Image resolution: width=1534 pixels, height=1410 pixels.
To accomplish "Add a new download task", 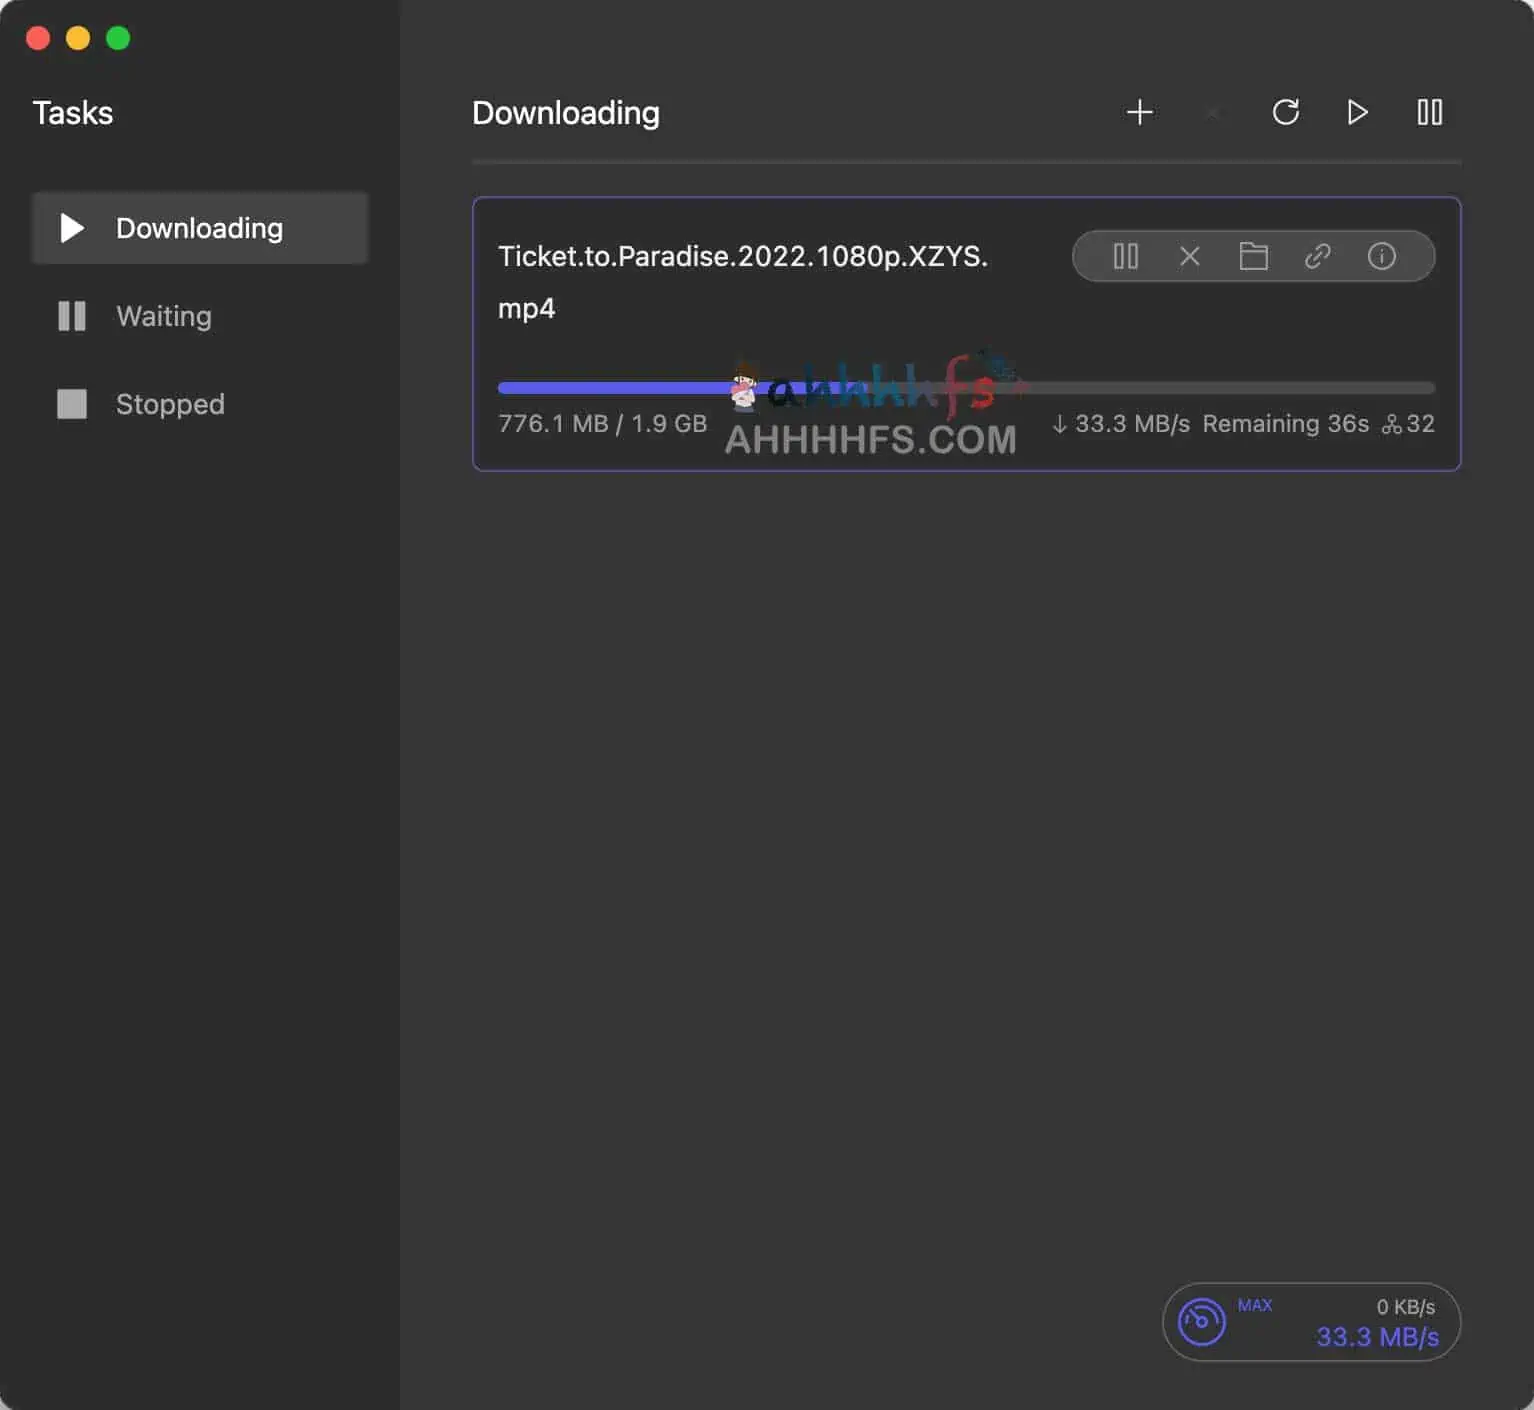I will point(1139,112).
